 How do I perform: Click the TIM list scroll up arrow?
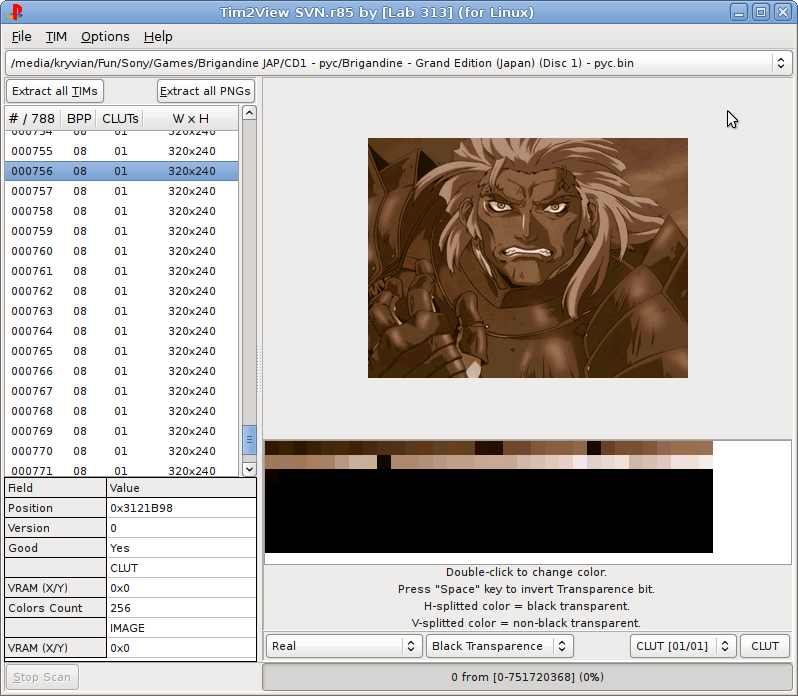pos(249,113)
